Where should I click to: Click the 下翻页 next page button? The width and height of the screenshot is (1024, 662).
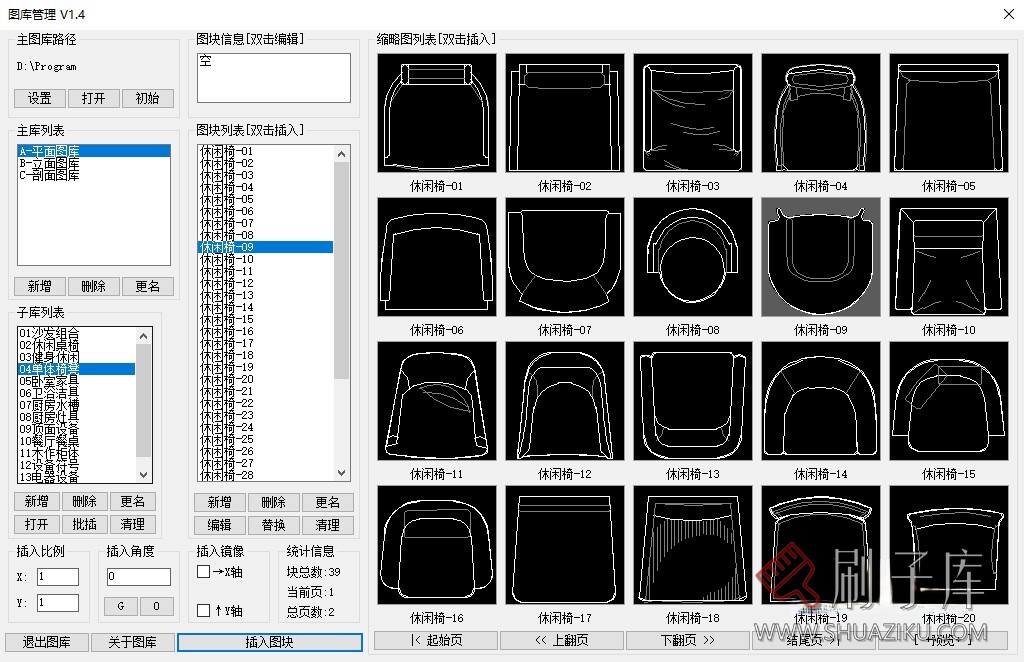pos(688,640)
